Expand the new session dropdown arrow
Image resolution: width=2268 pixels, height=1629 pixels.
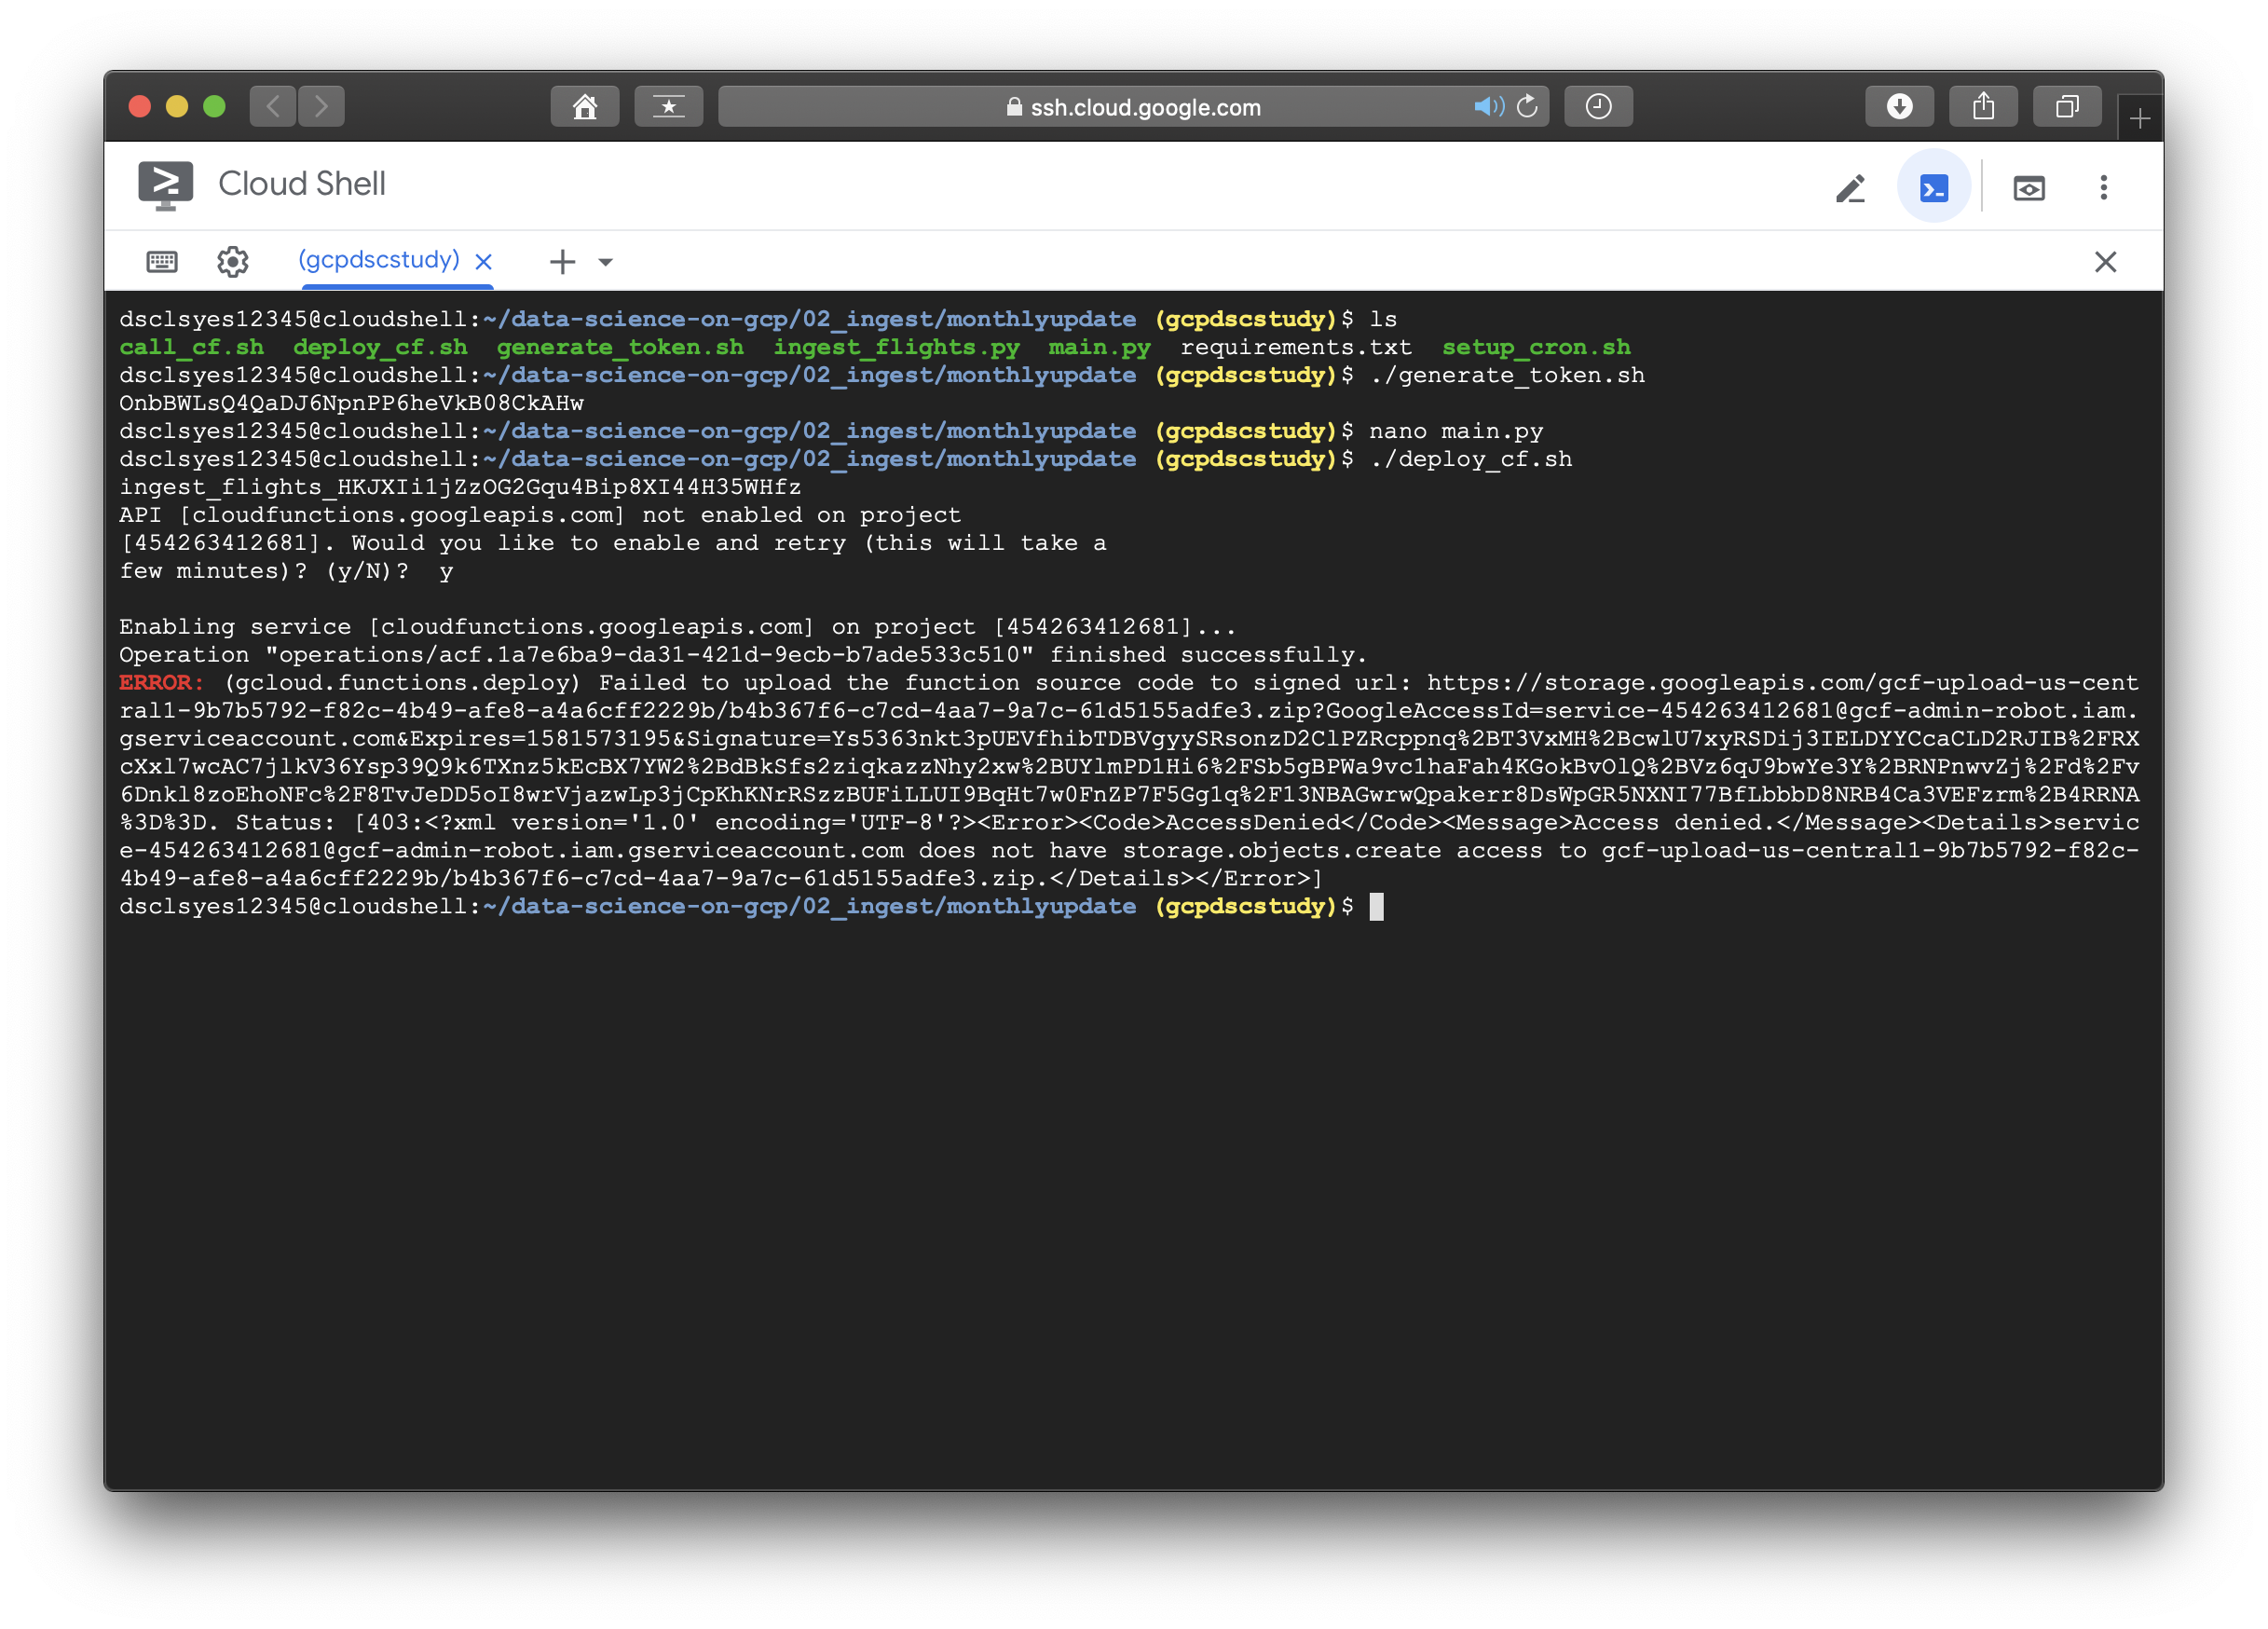(605, 263)
